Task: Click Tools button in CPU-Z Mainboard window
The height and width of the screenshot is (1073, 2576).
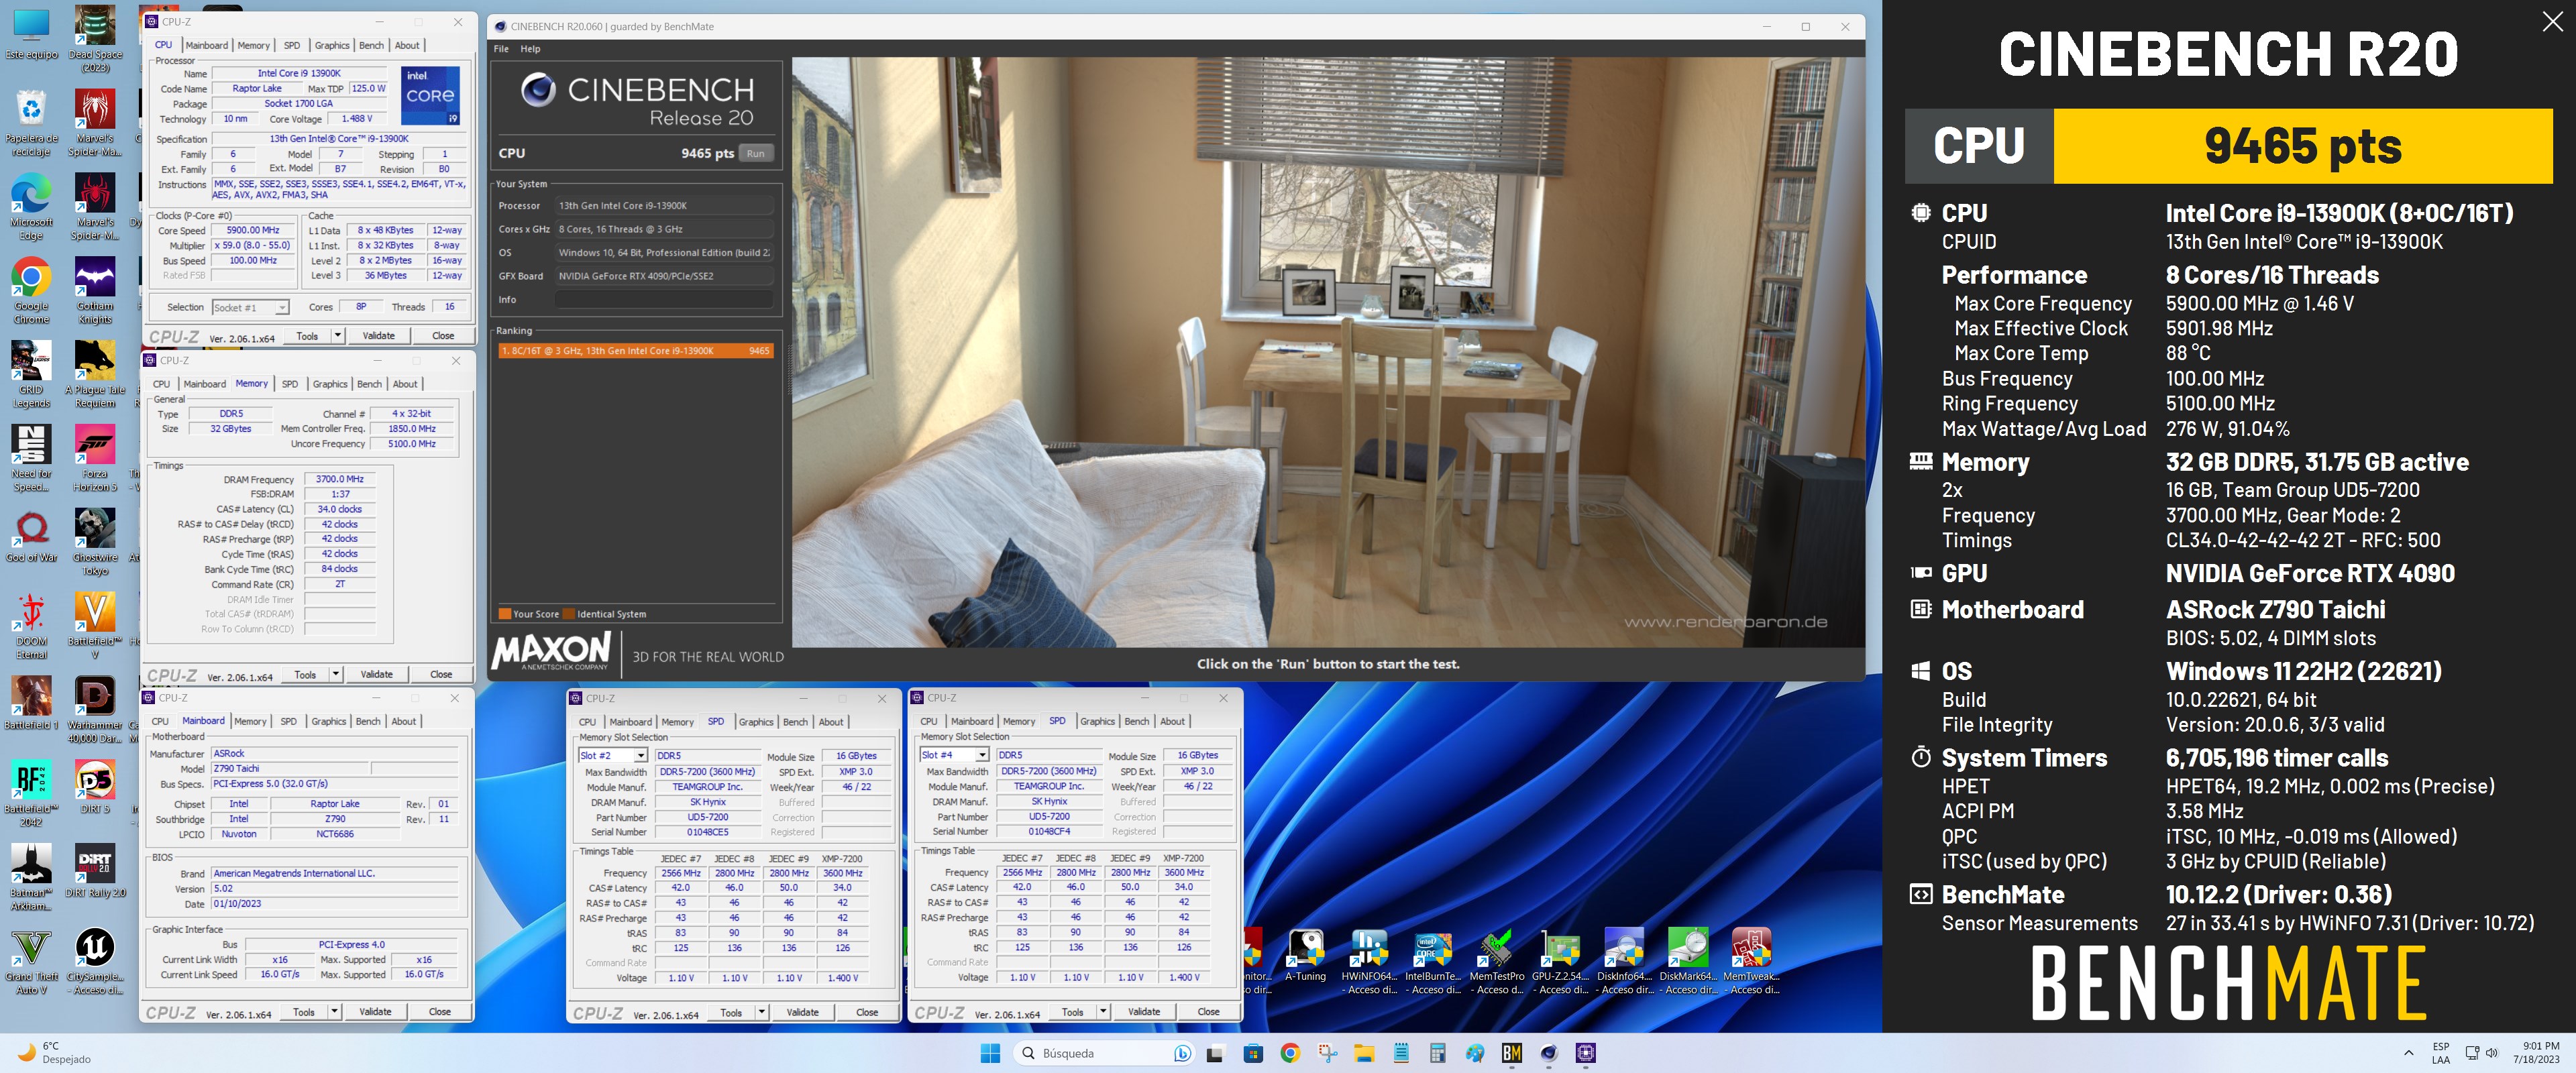Action: click(x=304, y=1012)
